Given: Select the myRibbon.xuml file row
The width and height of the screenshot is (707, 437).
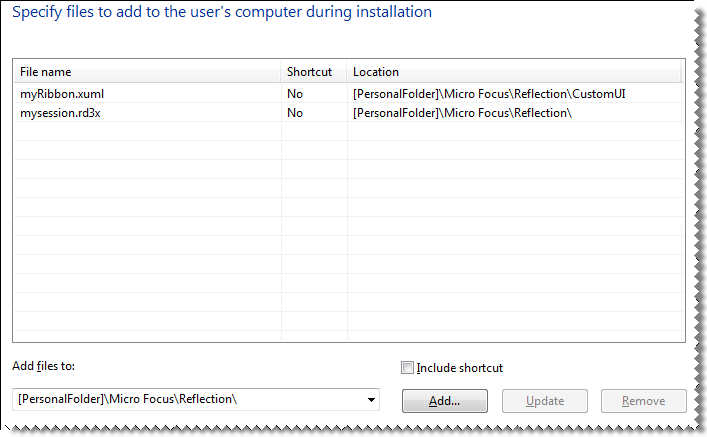Looking at the screenshot, I should [62, 93].
